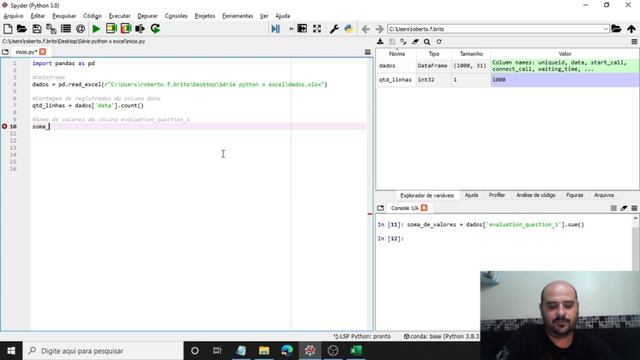Go forward to next cursor location

[380, 29]
